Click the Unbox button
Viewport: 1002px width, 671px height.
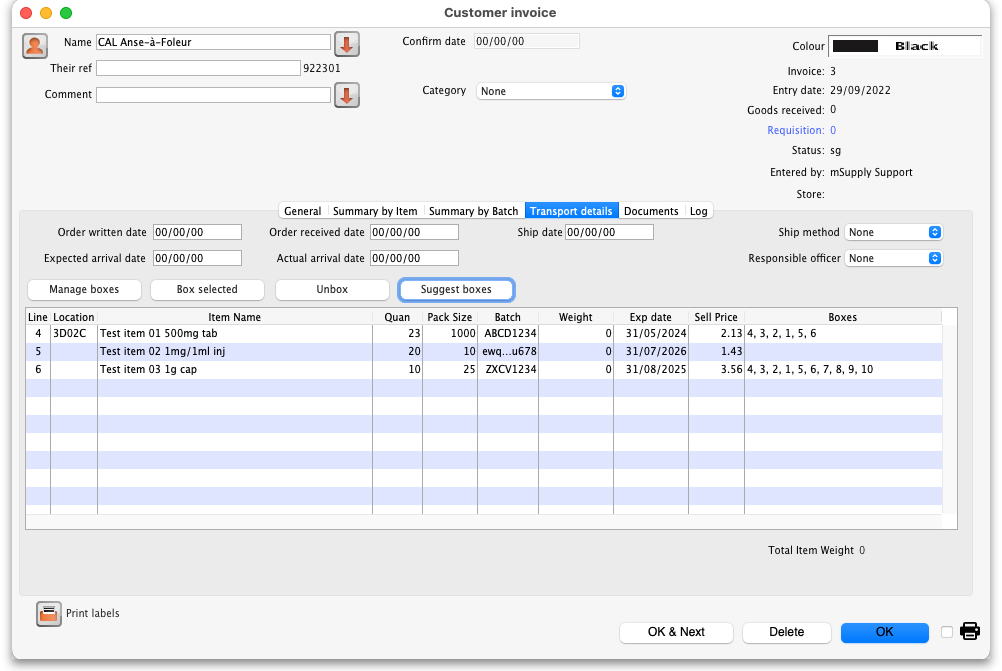pyautogui.click(x=332, y=289)
